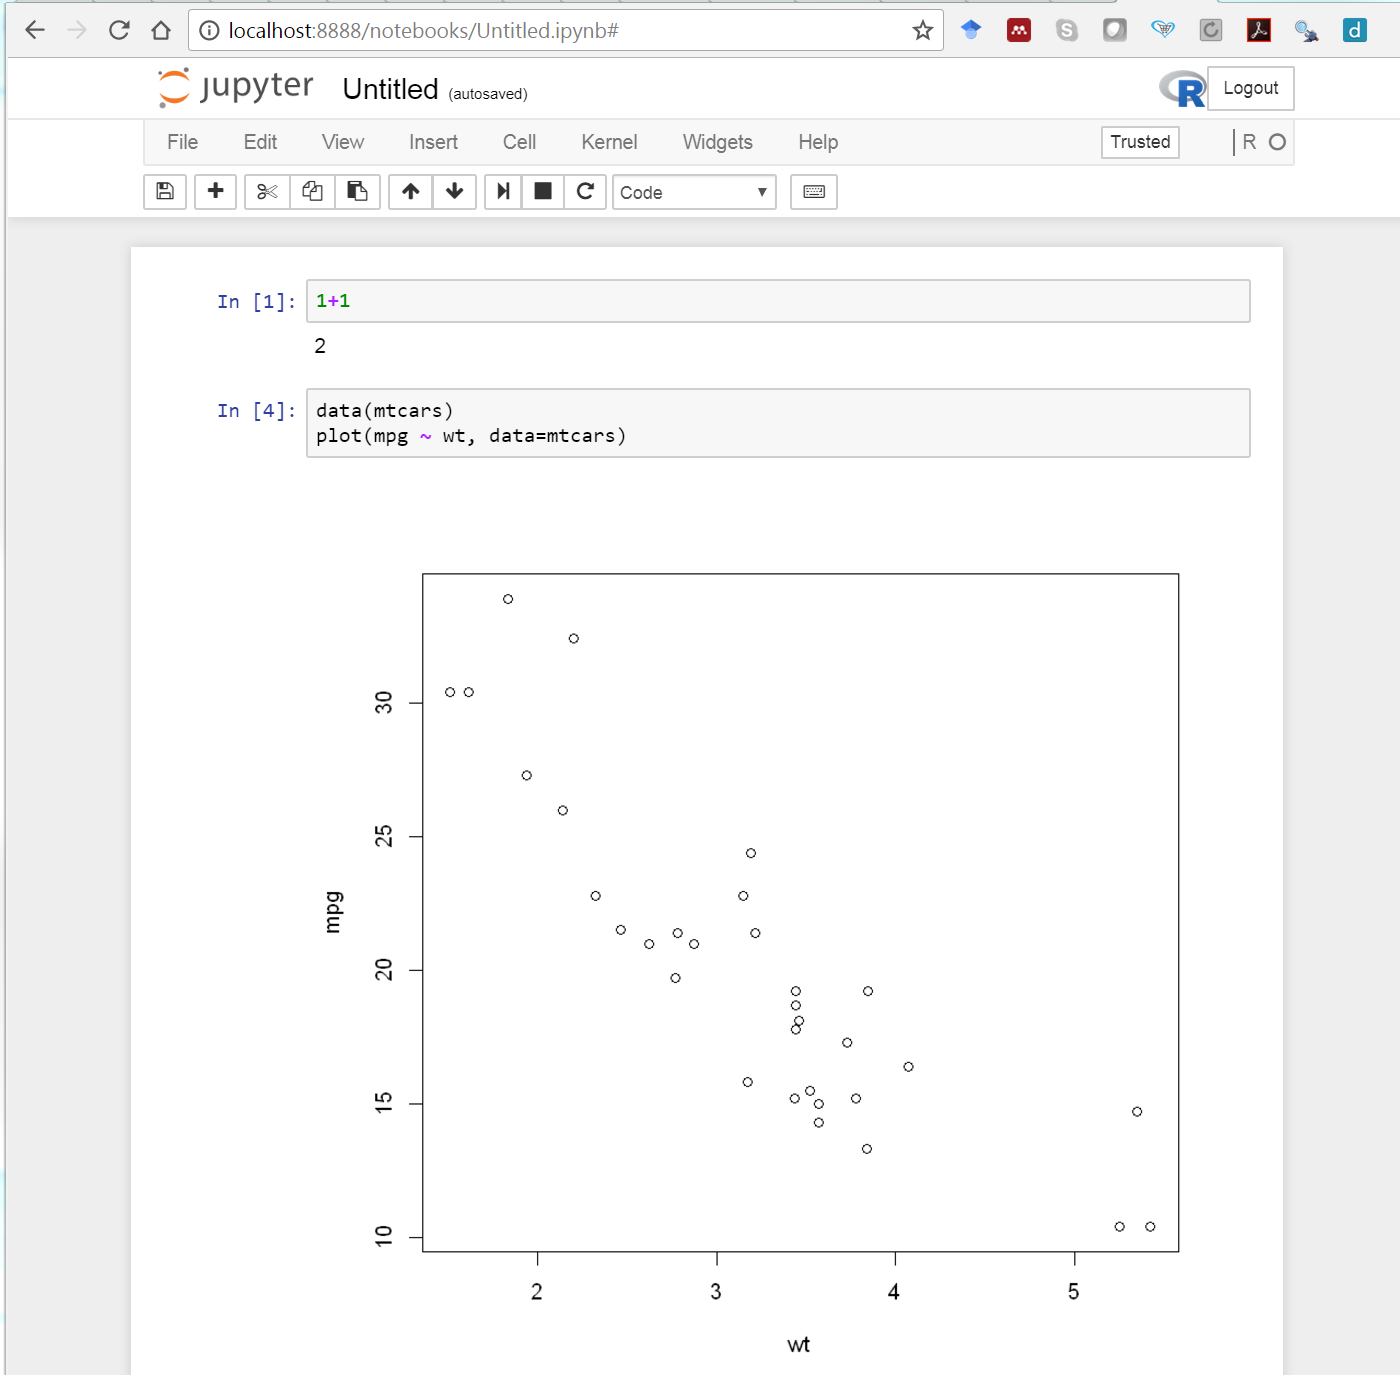This screenshot has width=1400, height=1375.
Task: Click the In [4] prompt
Action: (256, 411)
